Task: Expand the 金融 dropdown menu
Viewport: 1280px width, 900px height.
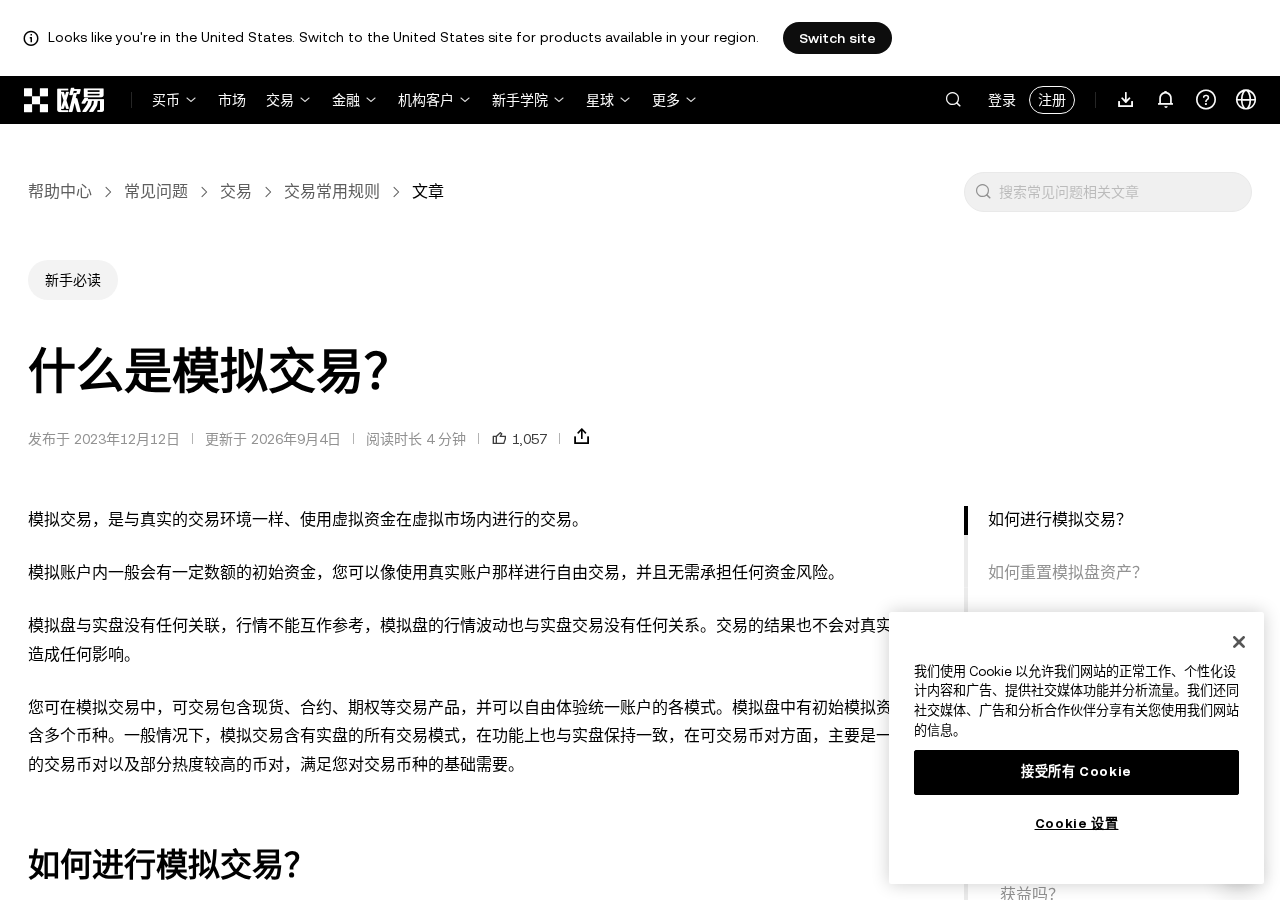Action: click(354, 100)
